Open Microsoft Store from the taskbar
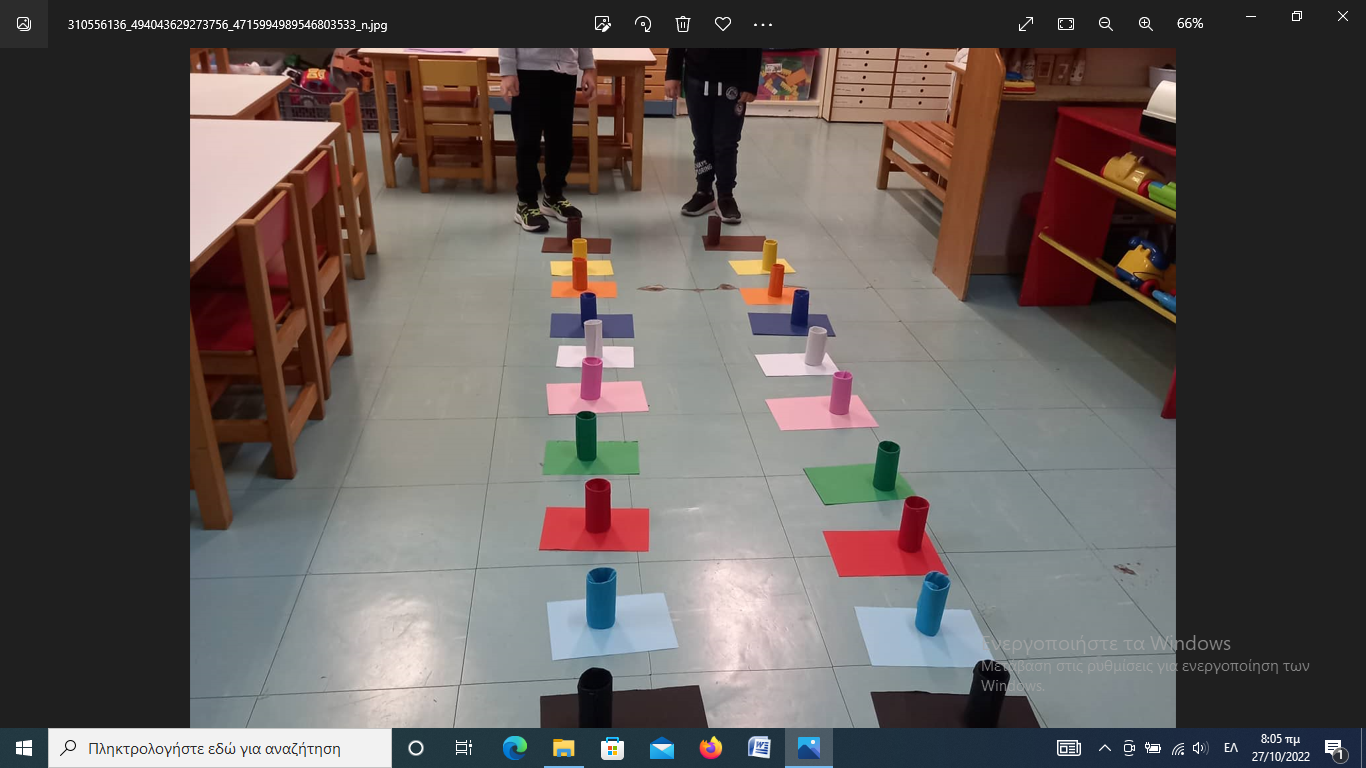The image size is (1366, 768). 613,748
